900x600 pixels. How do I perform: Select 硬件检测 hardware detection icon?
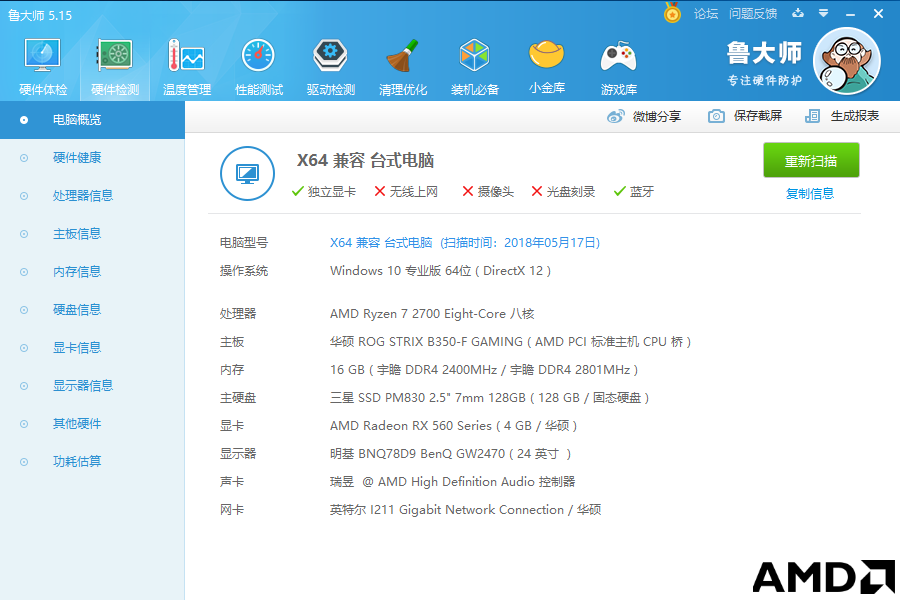pyautogui.click(x=115, y=56)
